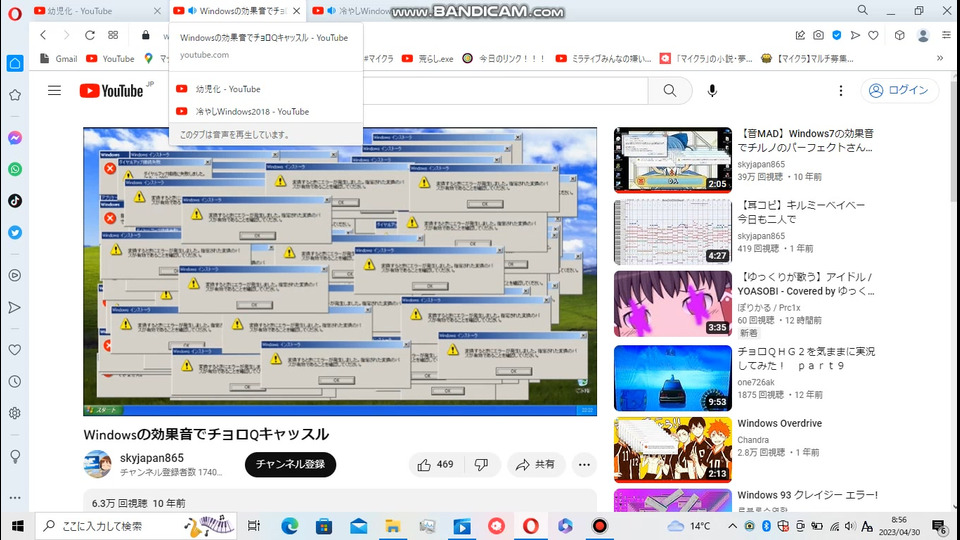The image size is (960, 540).
Task: Expand the system tray hidden icons chevron
Action: [x=732, y=526]
